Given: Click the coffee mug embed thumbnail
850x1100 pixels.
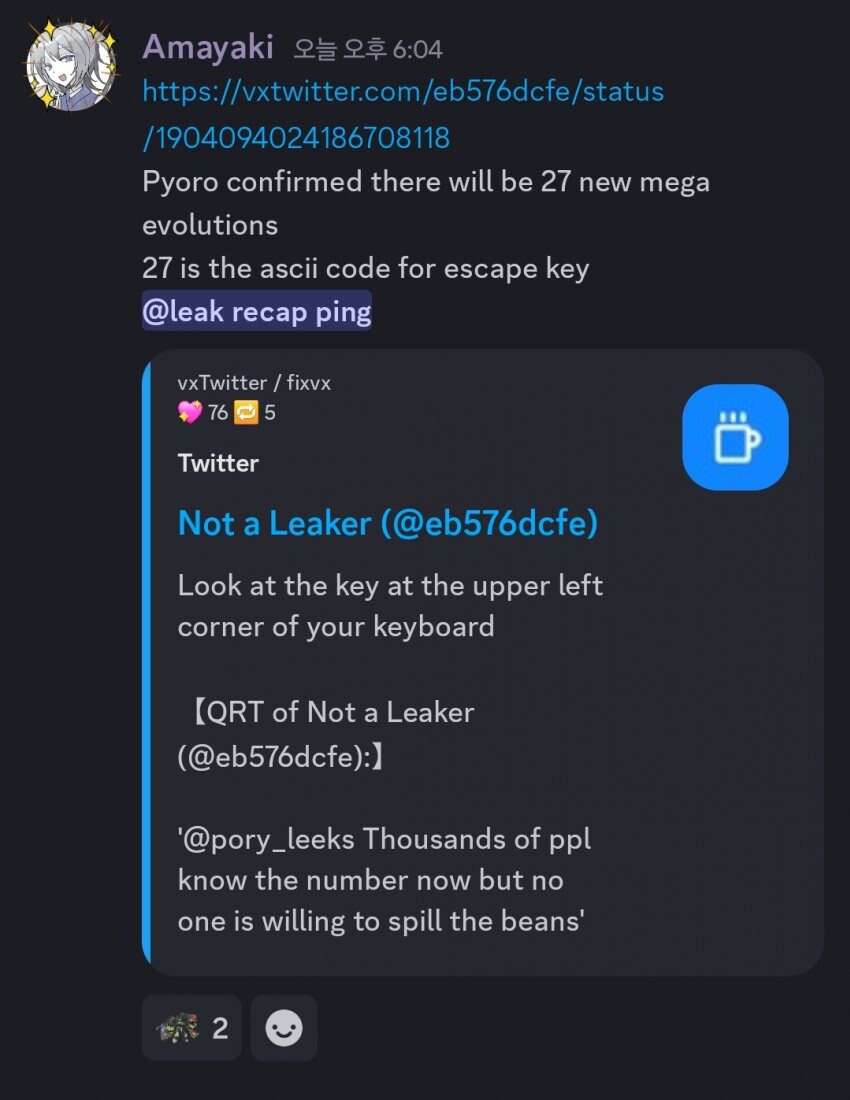Looking at the screenshot, I should click(735, 437).
